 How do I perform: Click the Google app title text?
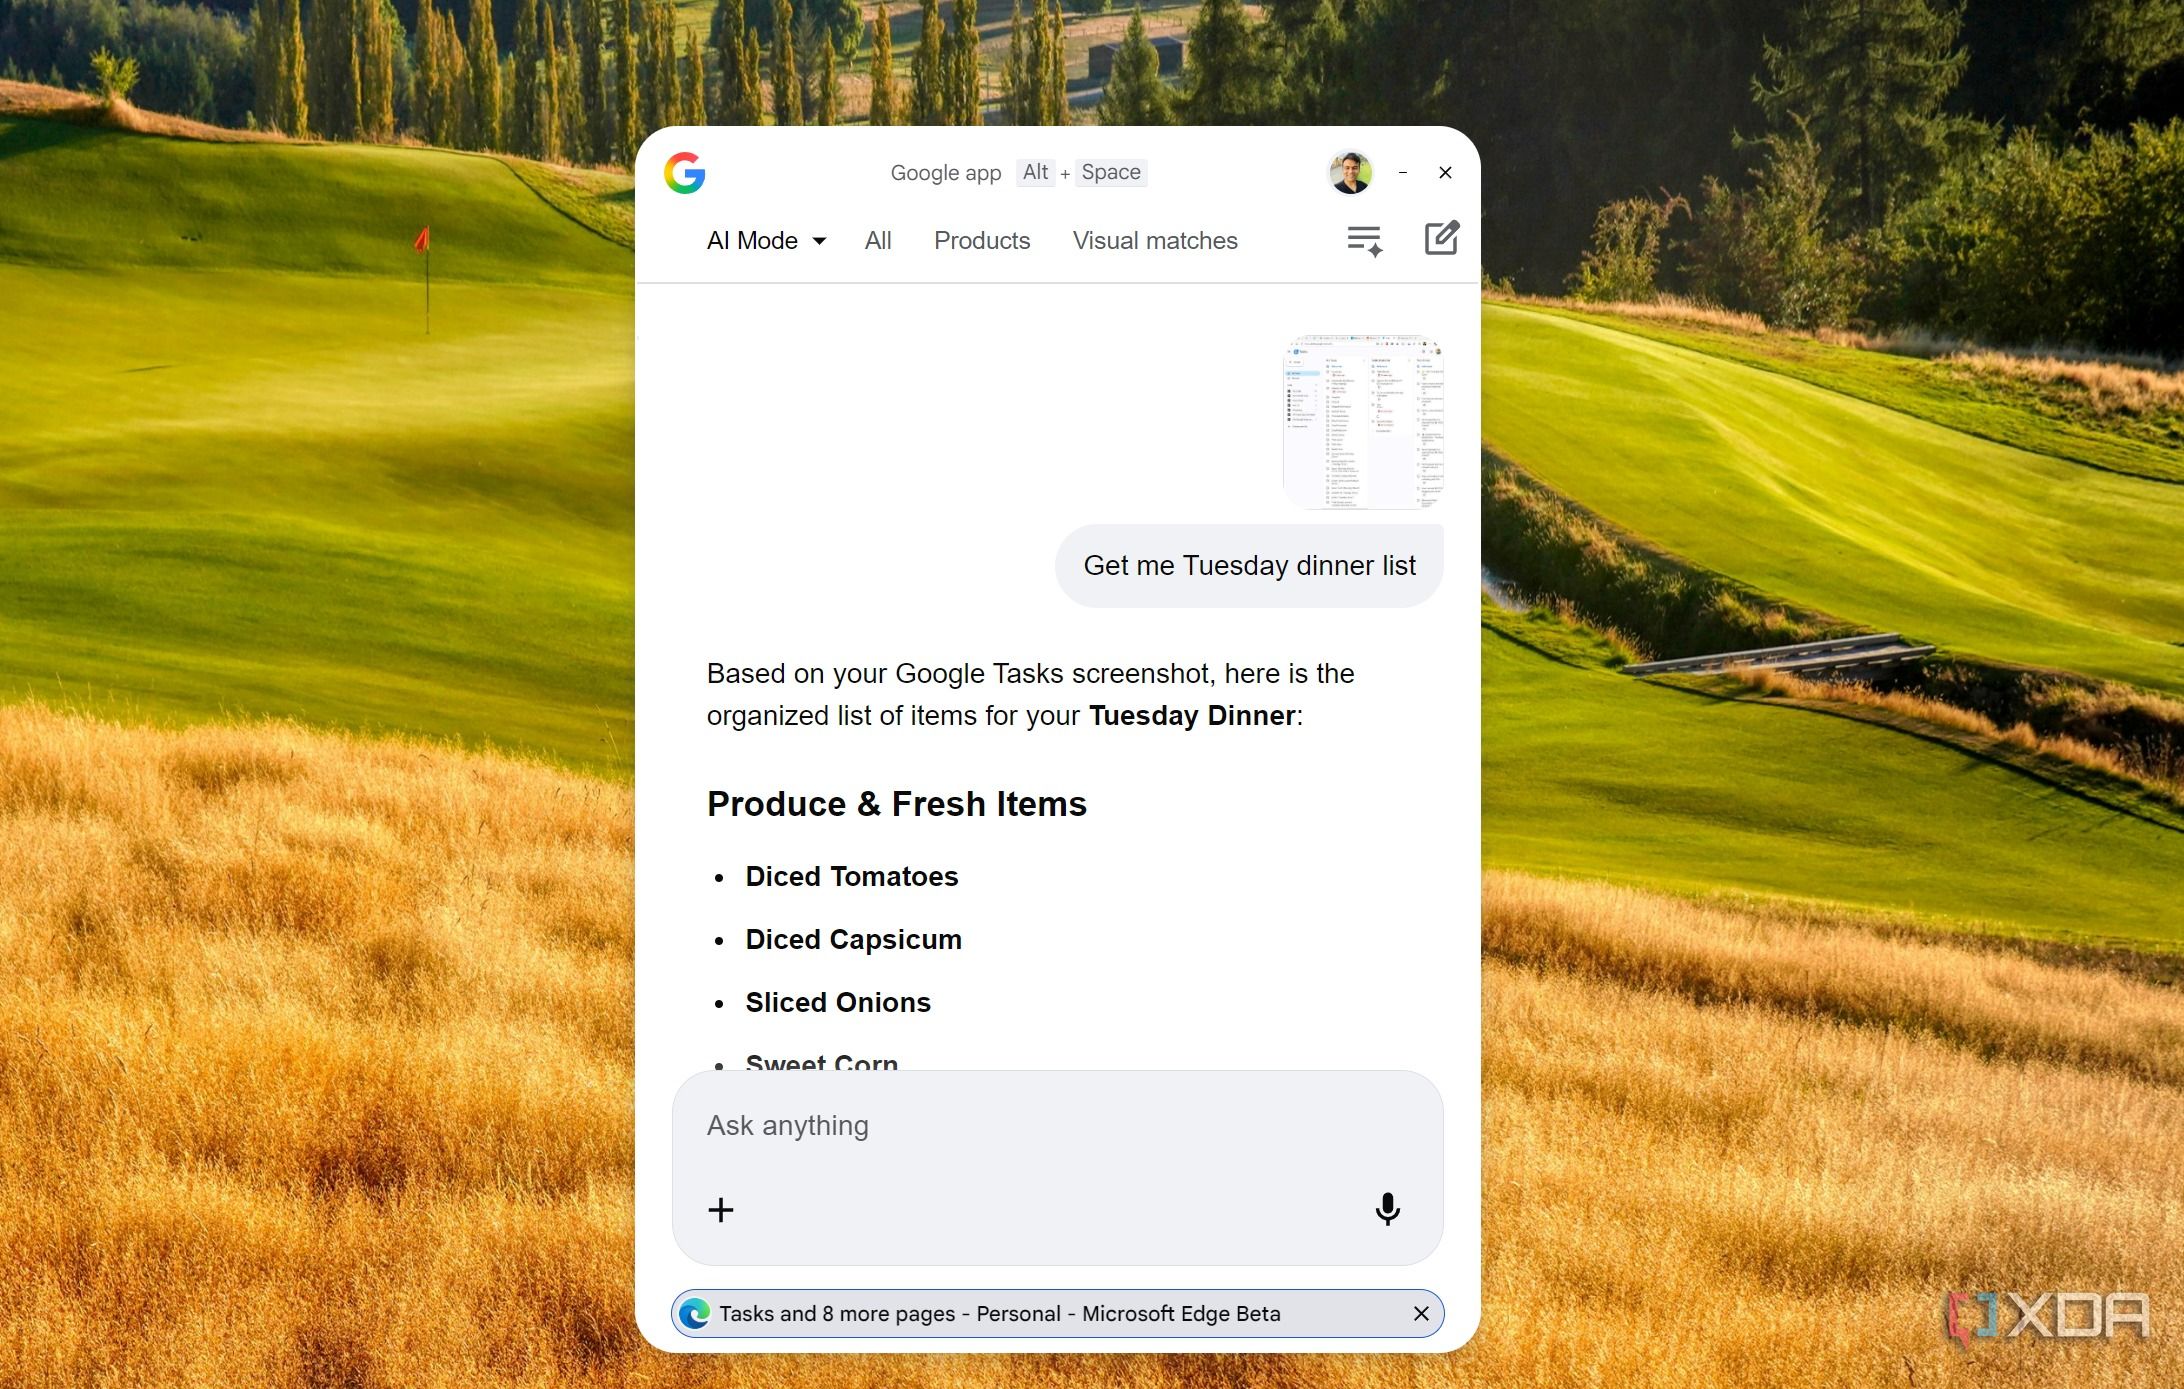tap(946, 173)
